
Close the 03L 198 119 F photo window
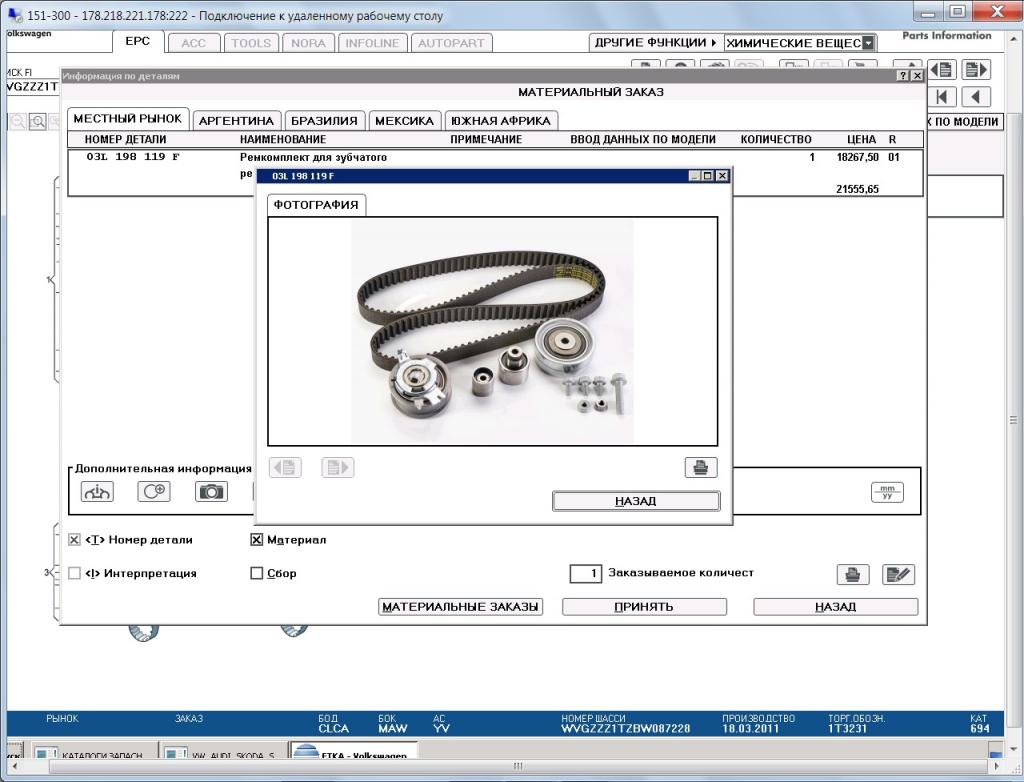pos(722,176)
